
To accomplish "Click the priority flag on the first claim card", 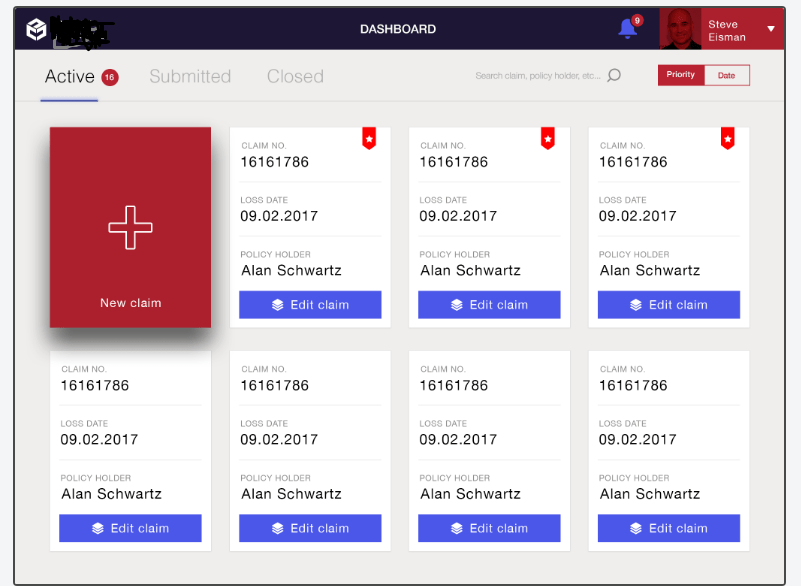I will [x=369, y=139].
